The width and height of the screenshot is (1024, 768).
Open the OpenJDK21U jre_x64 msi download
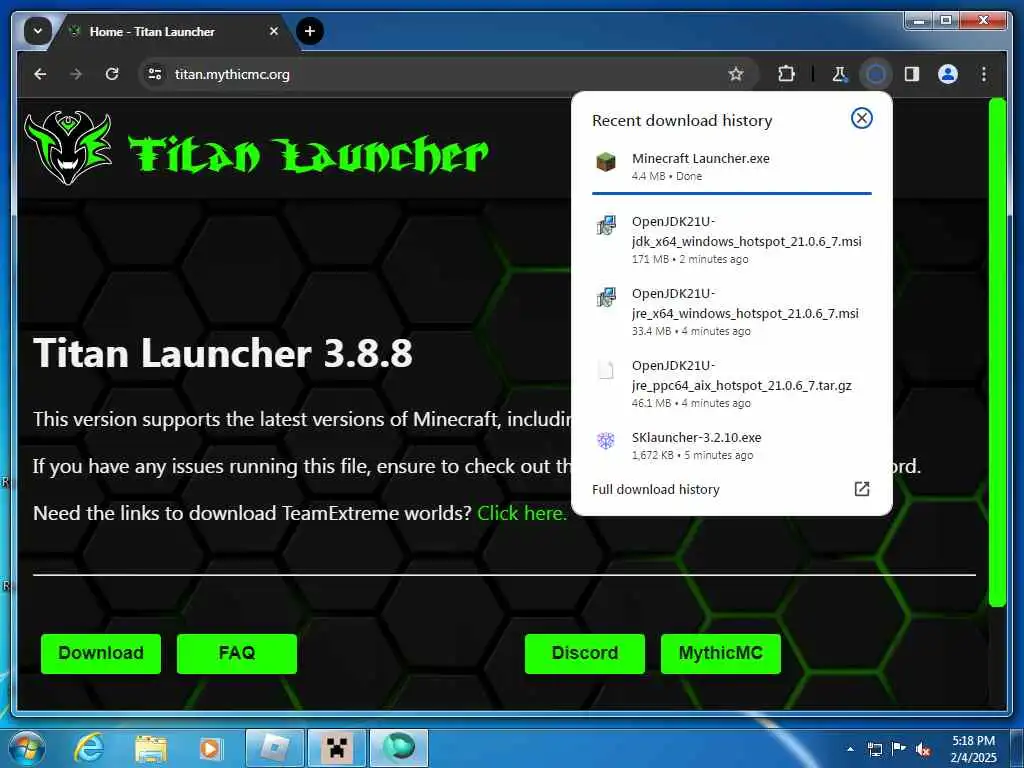(x=731, y=312)
